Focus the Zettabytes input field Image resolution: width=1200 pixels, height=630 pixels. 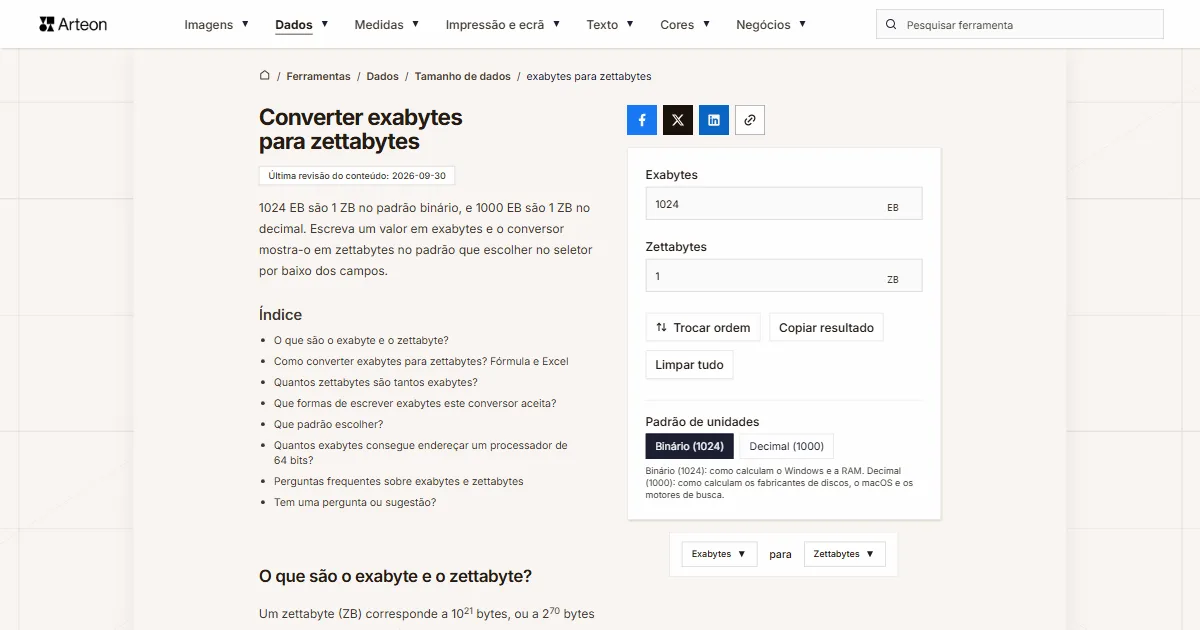pyautogui.click(x=784, y=276)
